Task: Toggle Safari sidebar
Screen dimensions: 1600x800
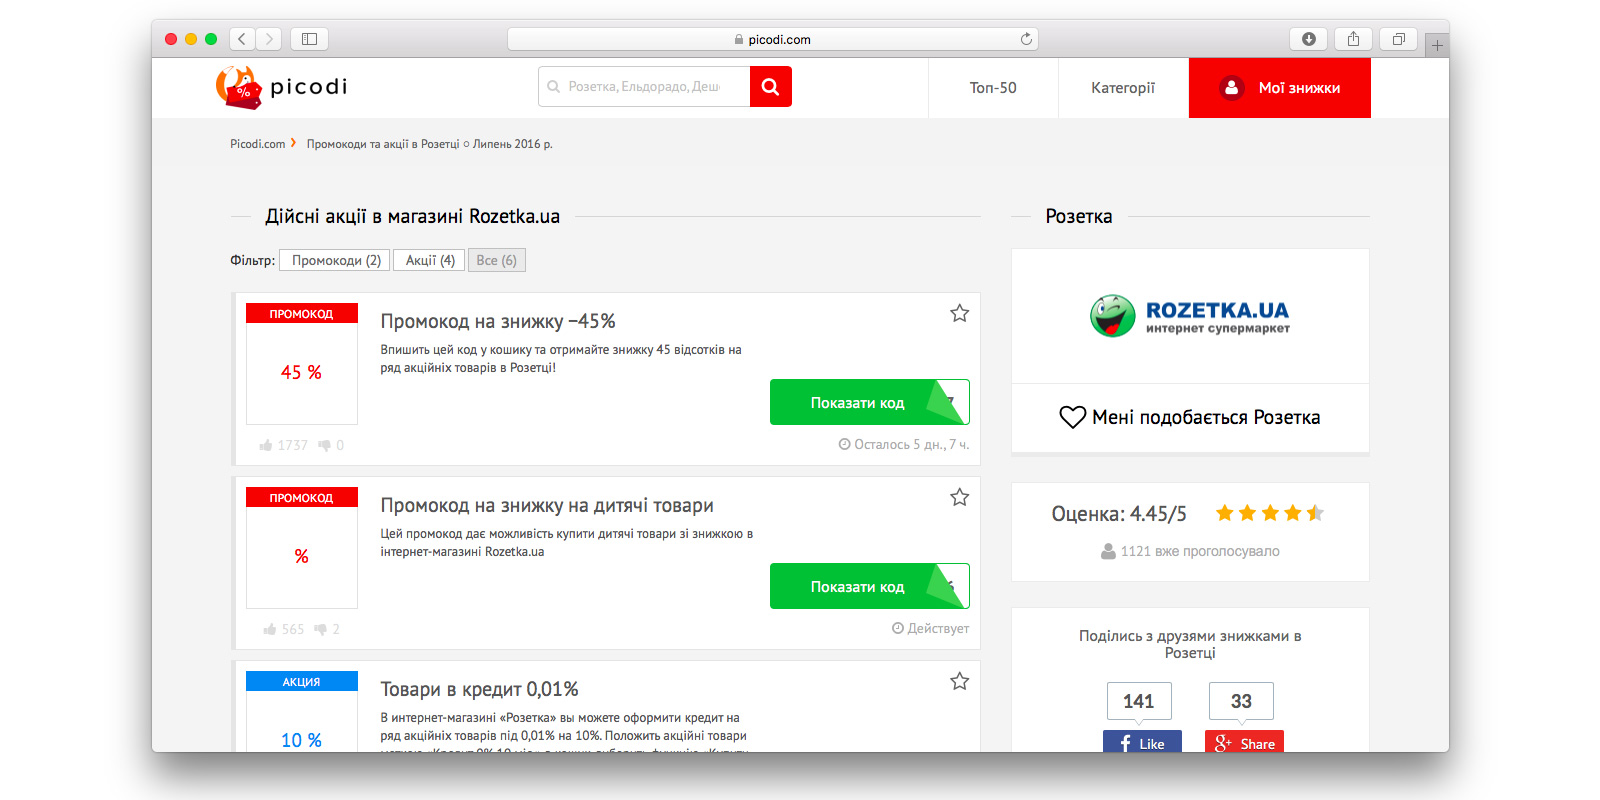Action: point(310,39)
